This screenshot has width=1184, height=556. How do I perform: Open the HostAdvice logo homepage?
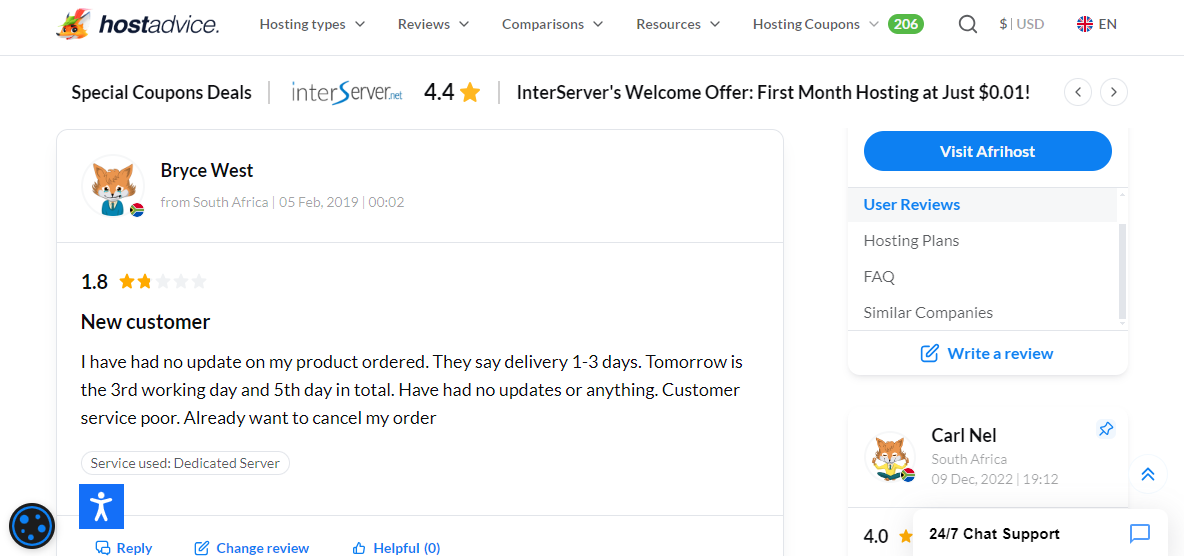click(x=137, y=25)
